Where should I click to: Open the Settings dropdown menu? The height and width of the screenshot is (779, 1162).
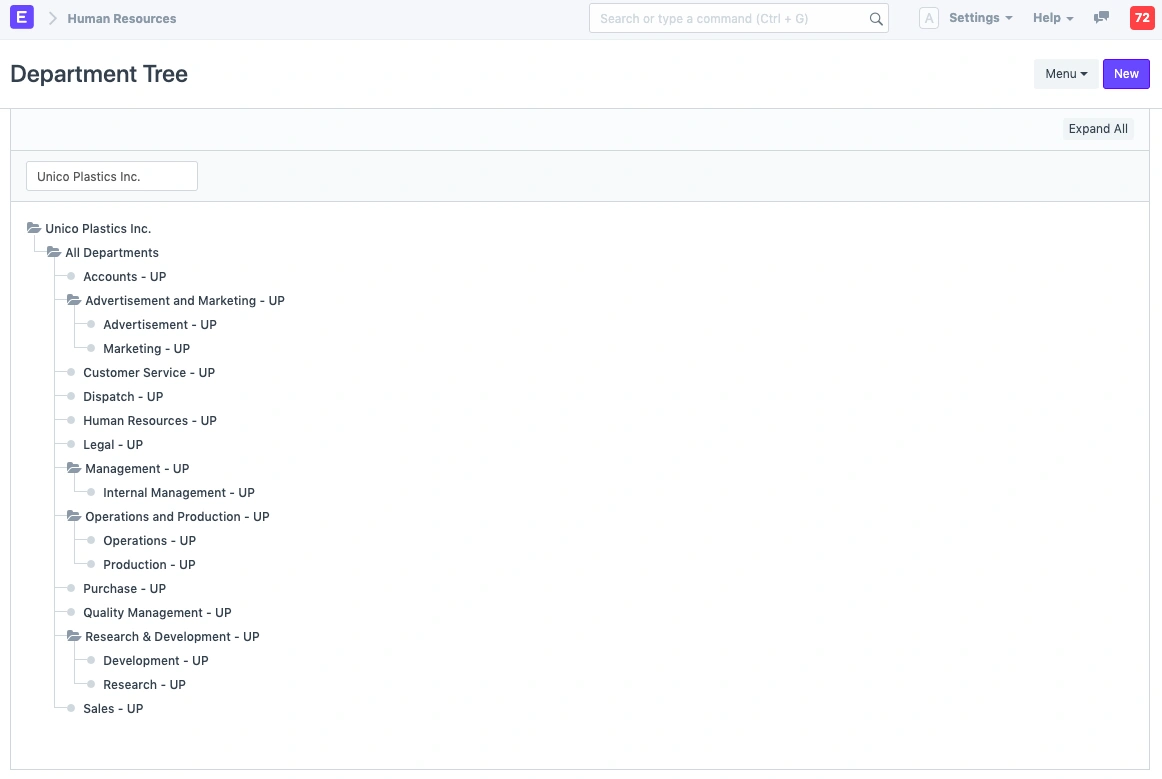[980, 18]
